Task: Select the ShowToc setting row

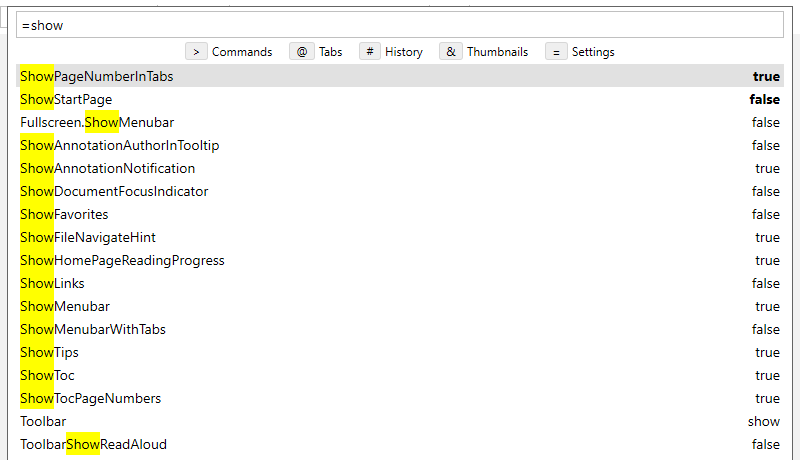Action: [x=399, y=375]
